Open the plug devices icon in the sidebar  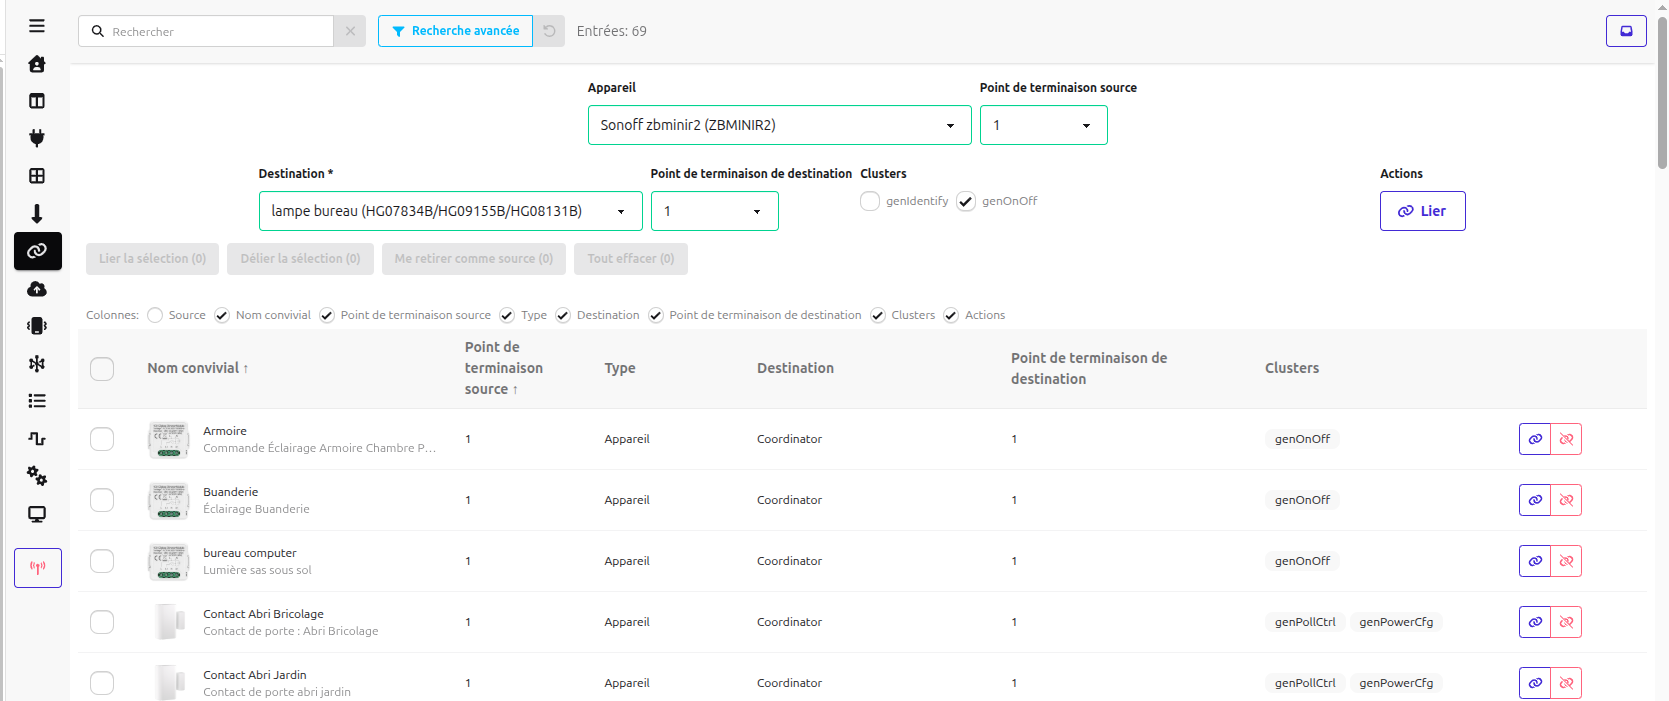pos(37,138)
